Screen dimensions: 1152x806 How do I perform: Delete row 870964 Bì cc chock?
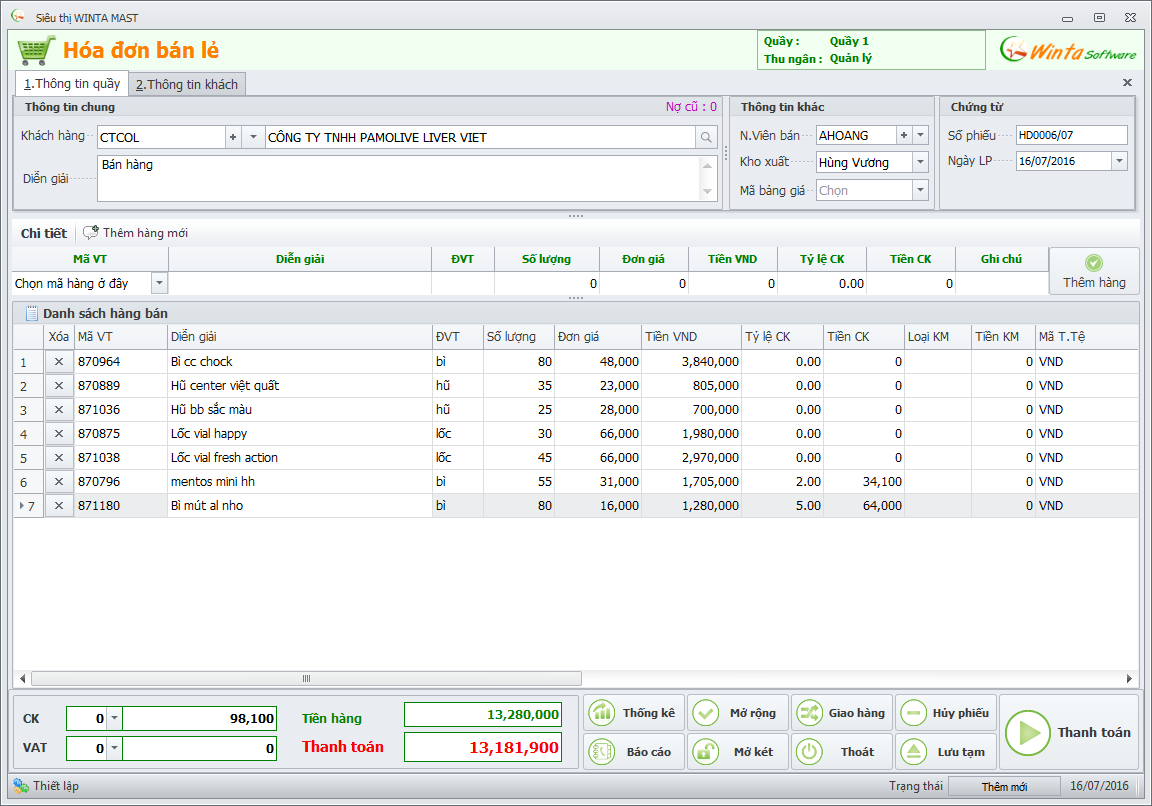59,361
